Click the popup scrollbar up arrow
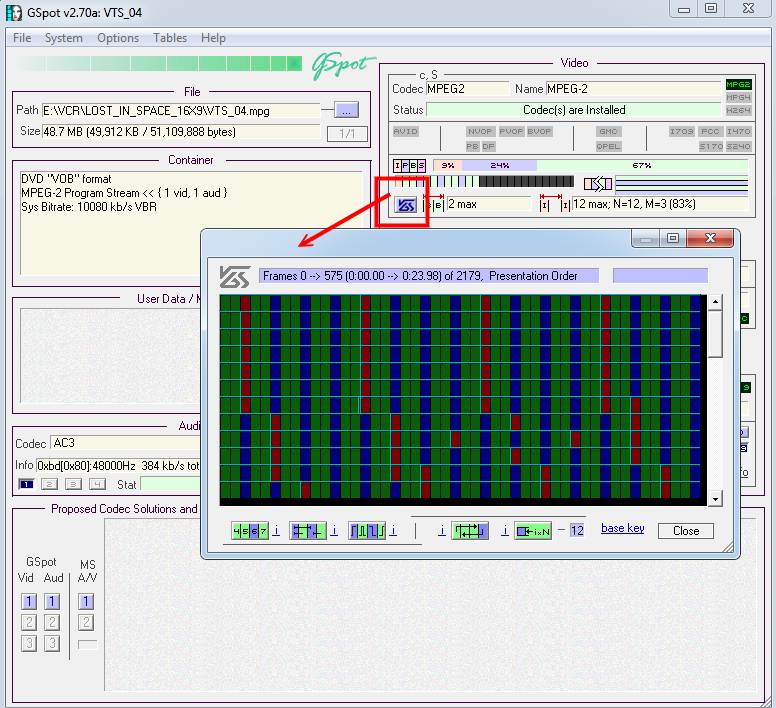The image size is (776, 708). pyautogui.click(x=715, y=302)
